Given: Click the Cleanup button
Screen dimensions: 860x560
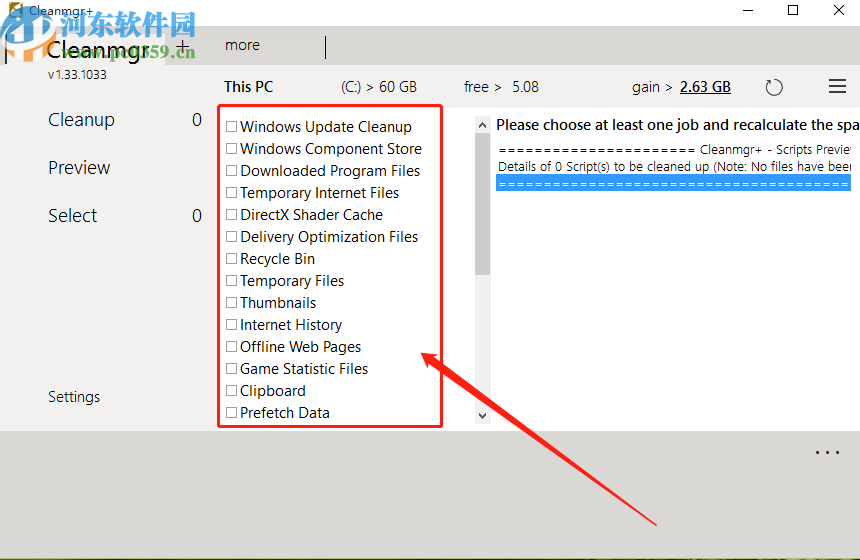Looking at the screenshot, I should [x=81, y=120].
